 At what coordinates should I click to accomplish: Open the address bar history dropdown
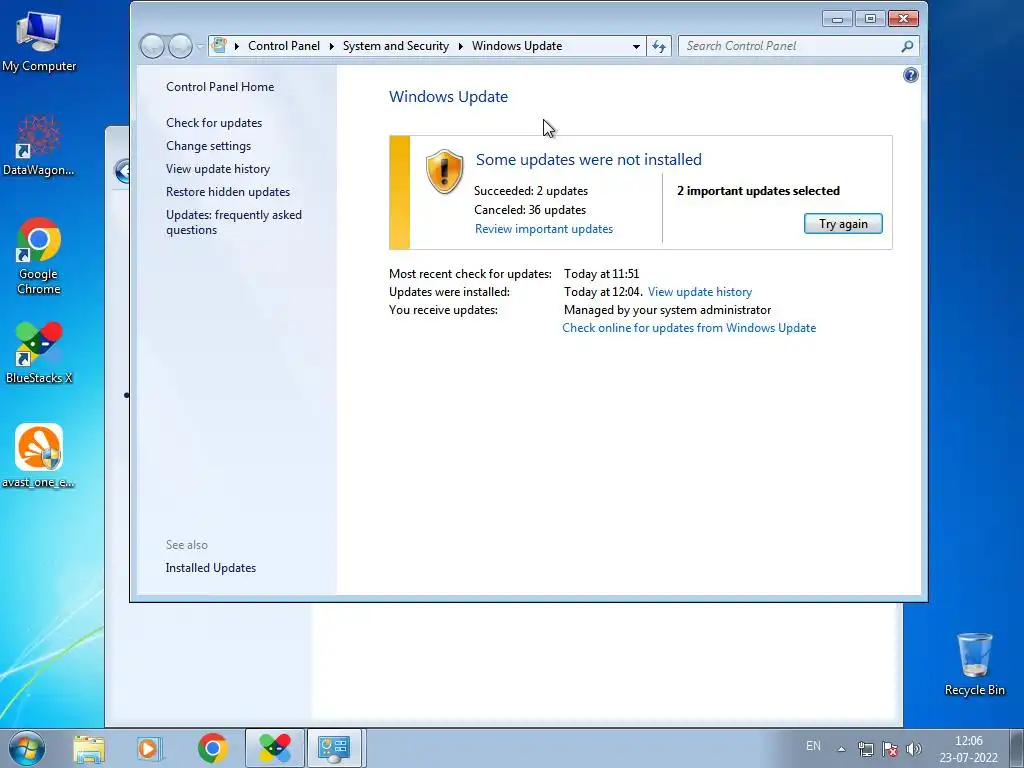636,46
